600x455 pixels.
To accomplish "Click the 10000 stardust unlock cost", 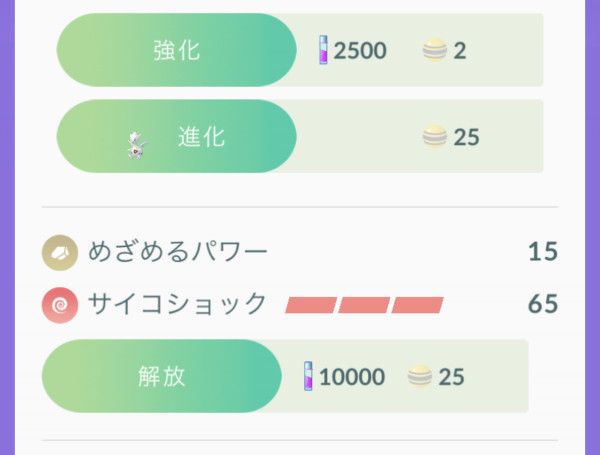I will [352, 377].
